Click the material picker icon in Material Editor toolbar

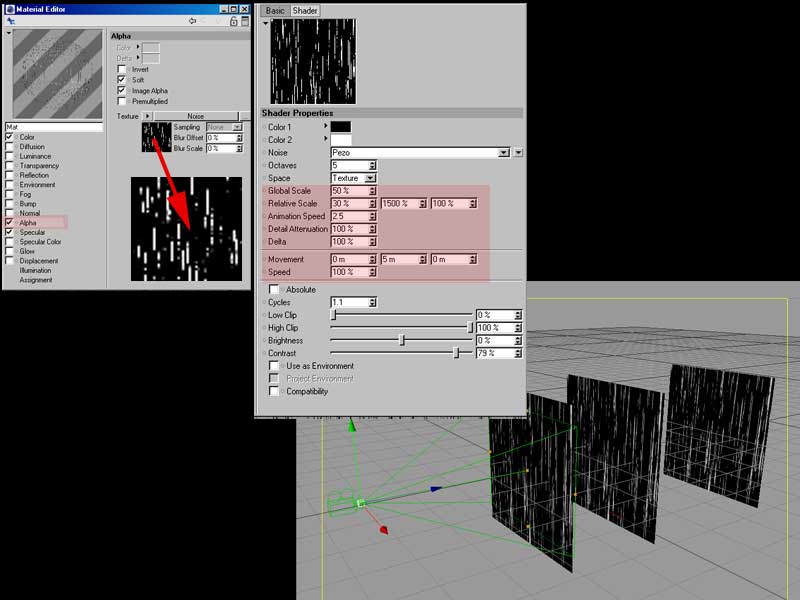[11, 21]
